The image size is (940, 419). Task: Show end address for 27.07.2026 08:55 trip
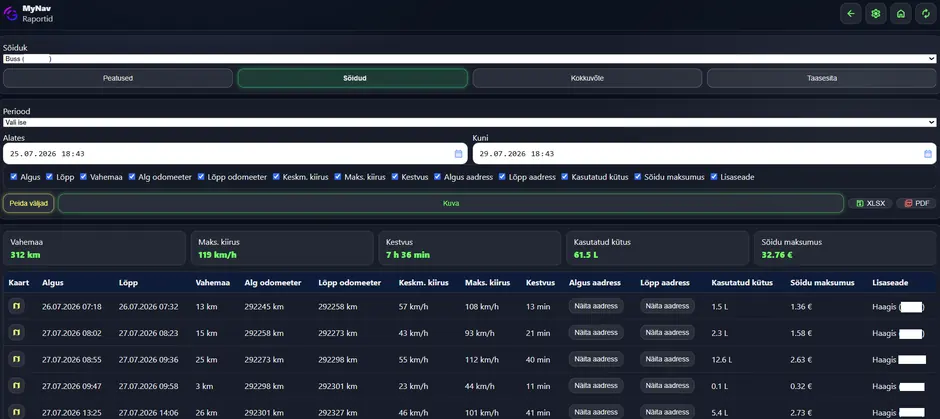[x=667, y=359]
